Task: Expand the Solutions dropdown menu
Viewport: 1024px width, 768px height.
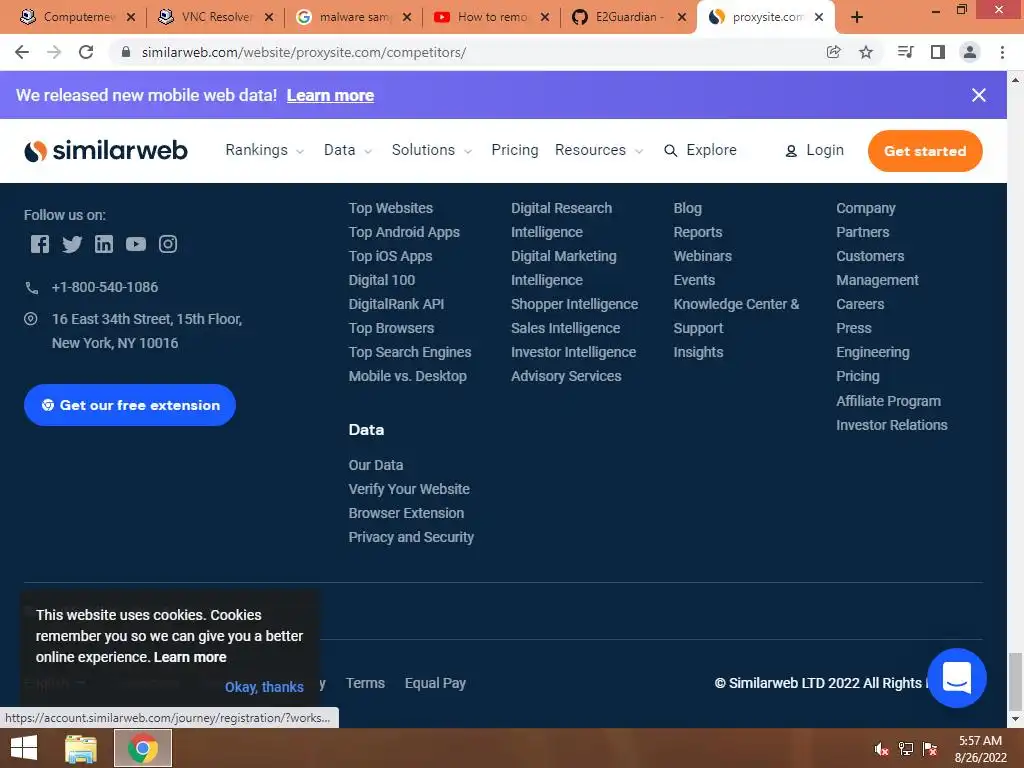Action: coord(432,150)
